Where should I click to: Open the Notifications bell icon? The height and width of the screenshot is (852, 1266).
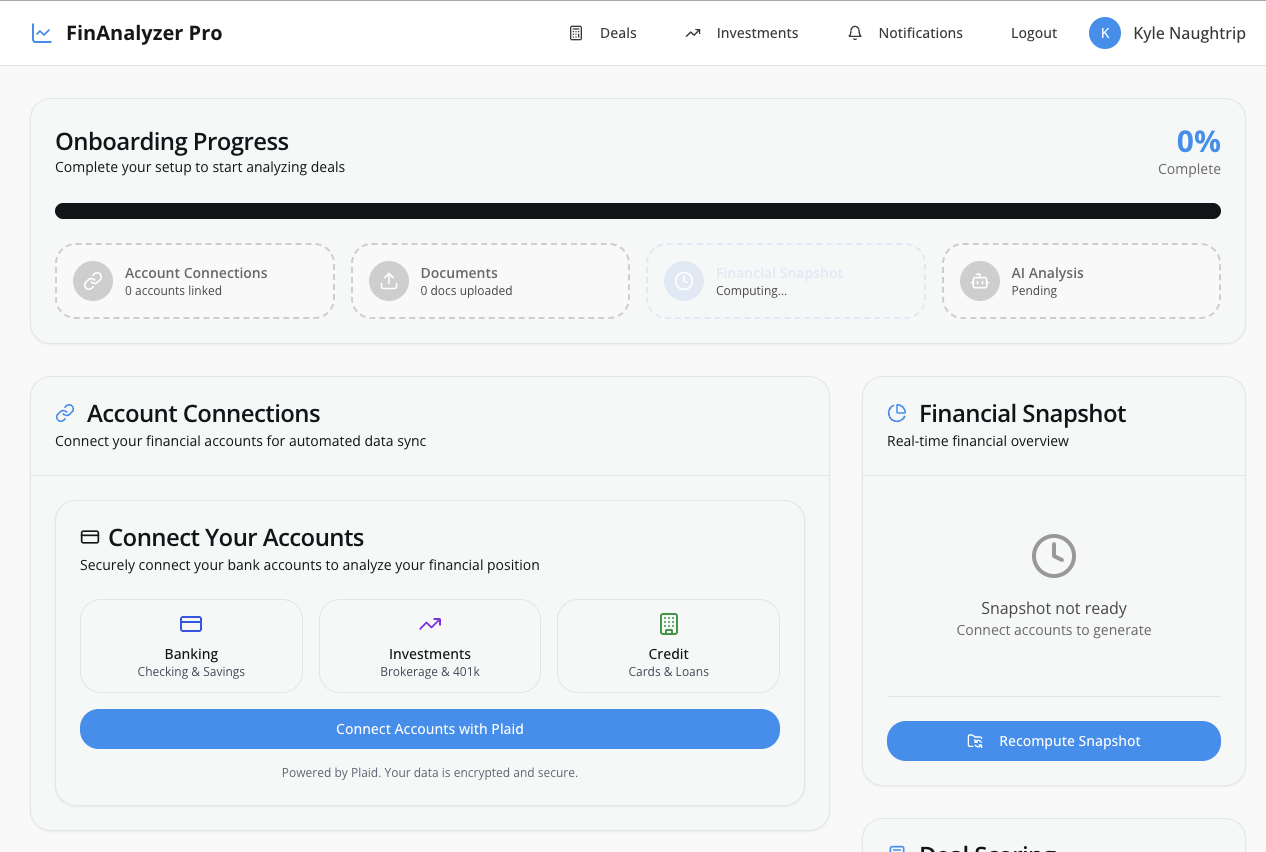(x=854, y=32)
